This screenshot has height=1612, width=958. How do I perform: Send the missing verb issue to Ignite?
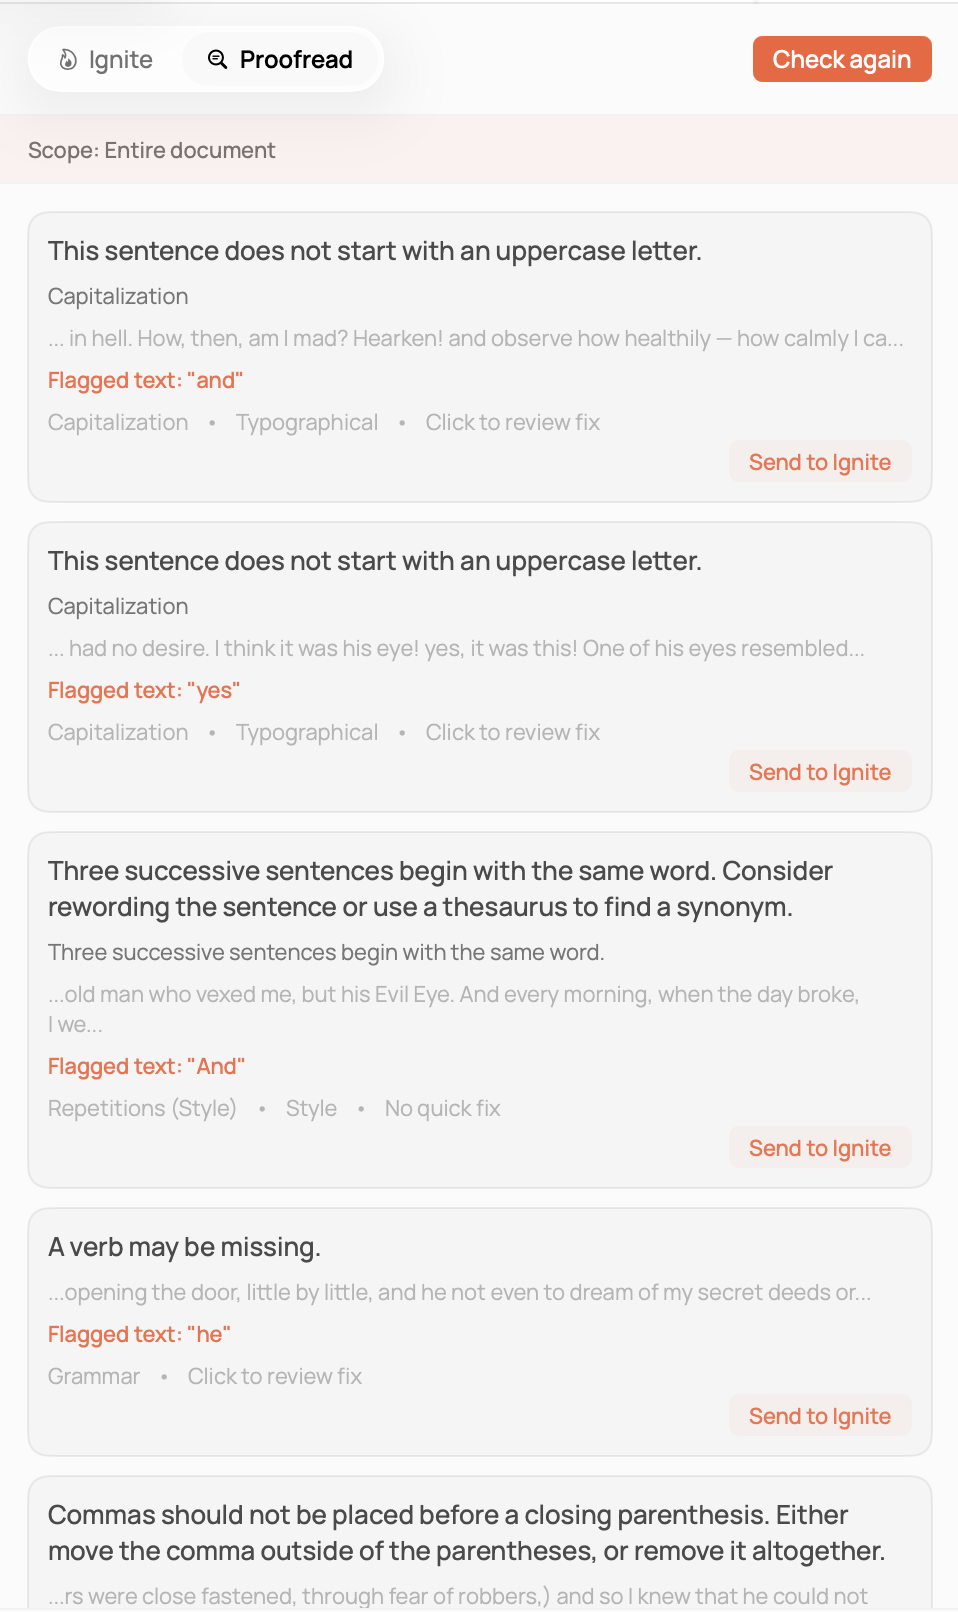tap(819, 1415)
